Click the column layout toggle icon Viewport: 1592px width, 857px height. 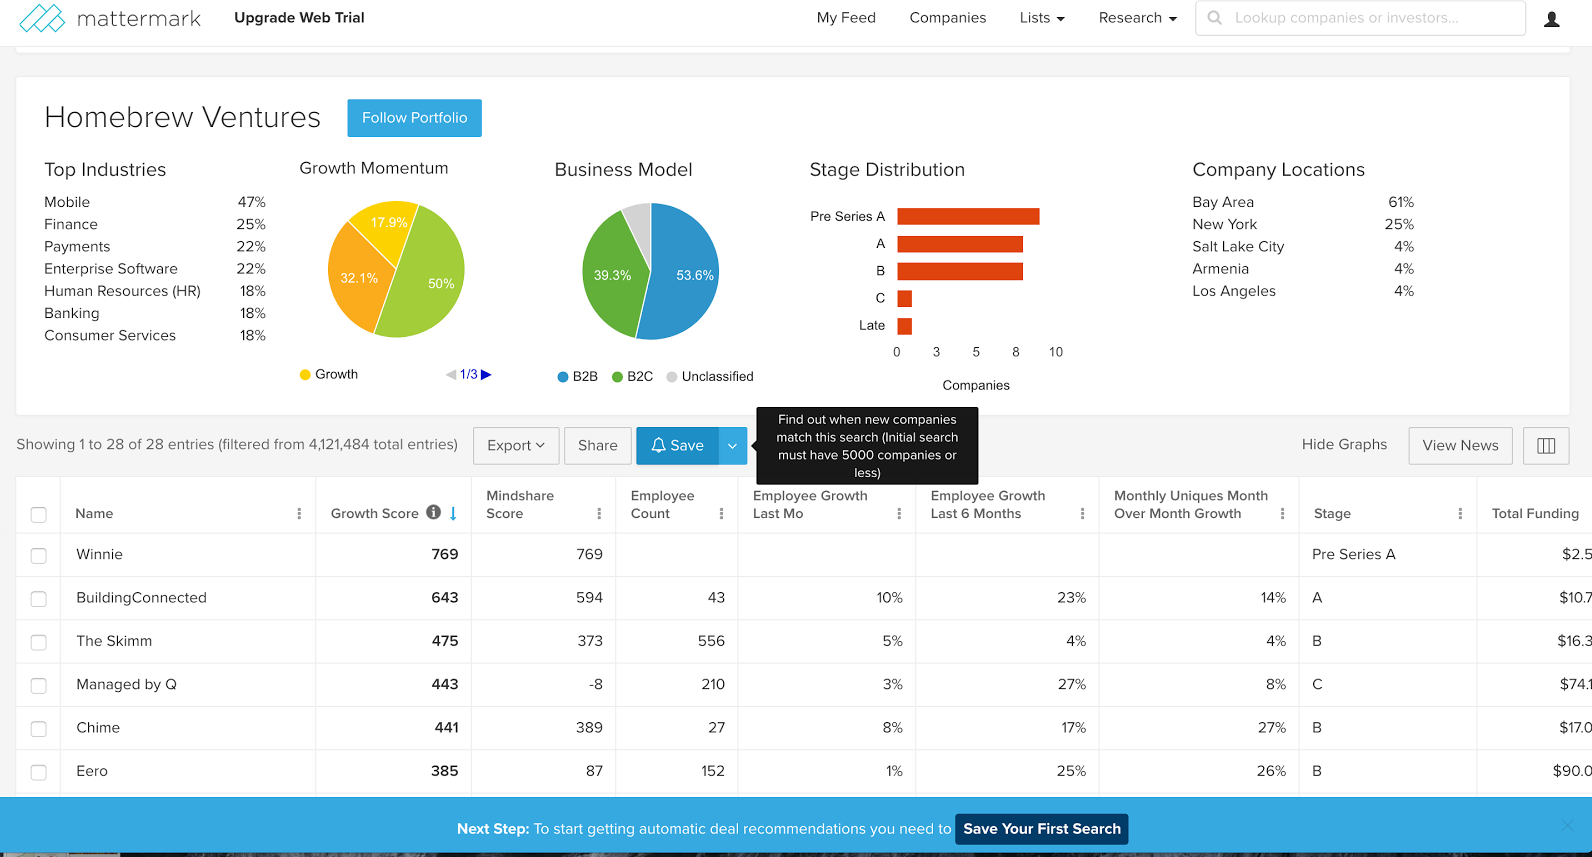point(1546,446)
